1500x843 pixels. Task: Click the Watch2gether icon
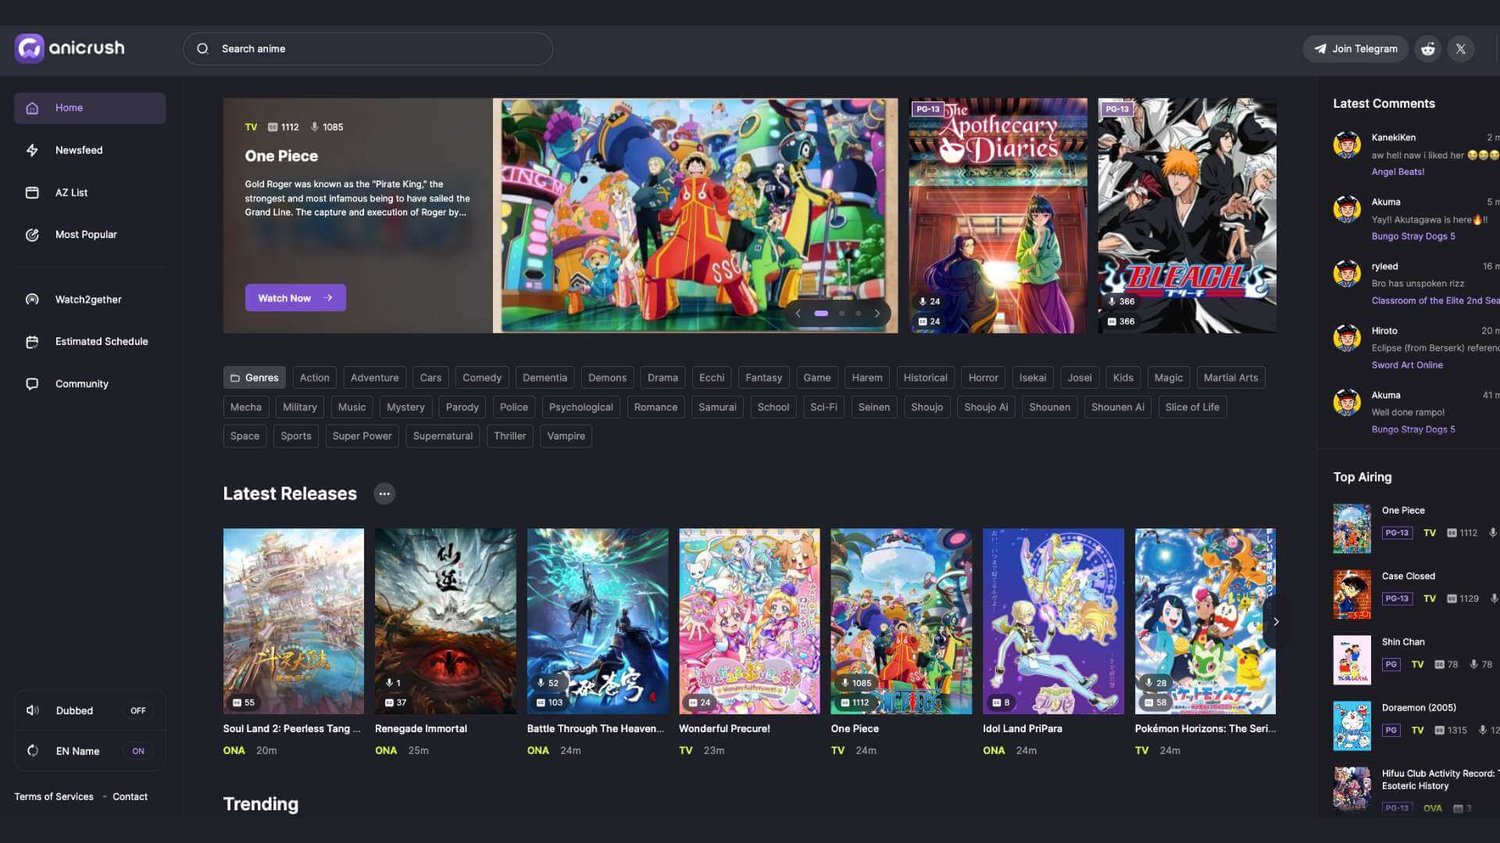(32, 299)
